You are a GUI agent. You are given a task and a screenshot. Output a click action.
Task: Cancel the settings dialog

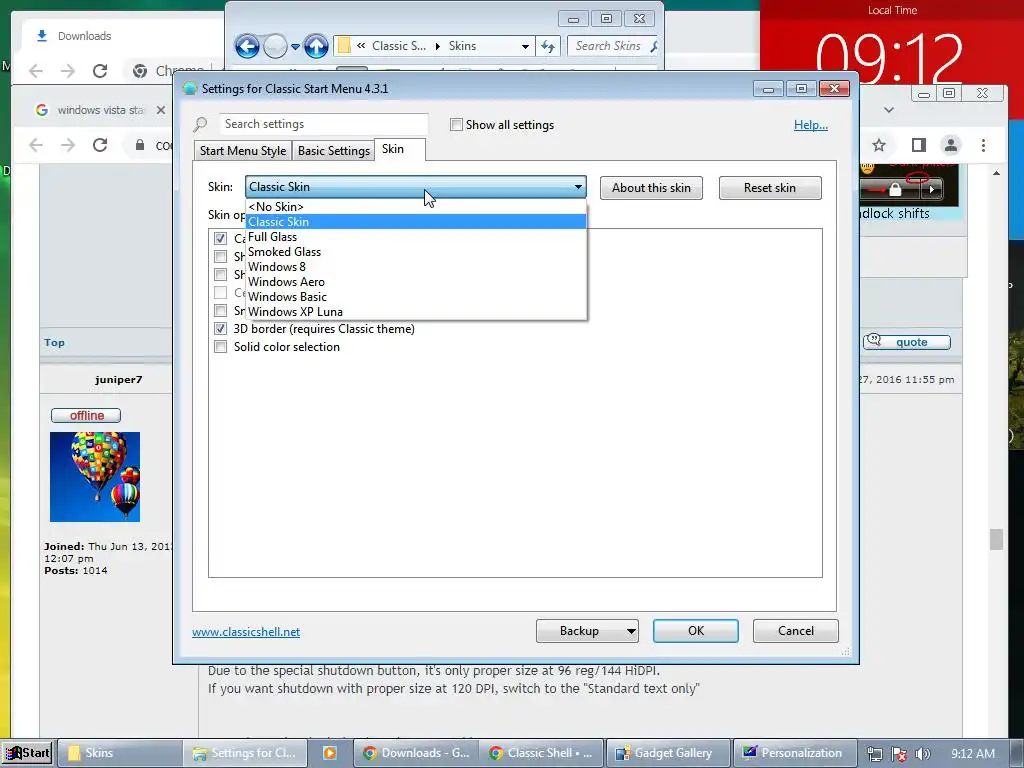click(795, 631)
